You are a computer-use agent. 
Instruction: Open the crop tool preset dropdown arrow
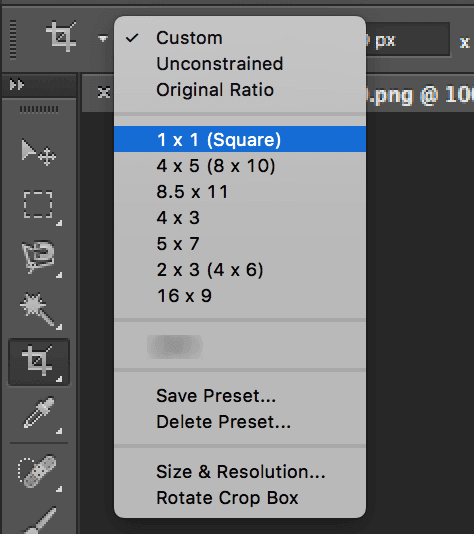pos(103,38)
